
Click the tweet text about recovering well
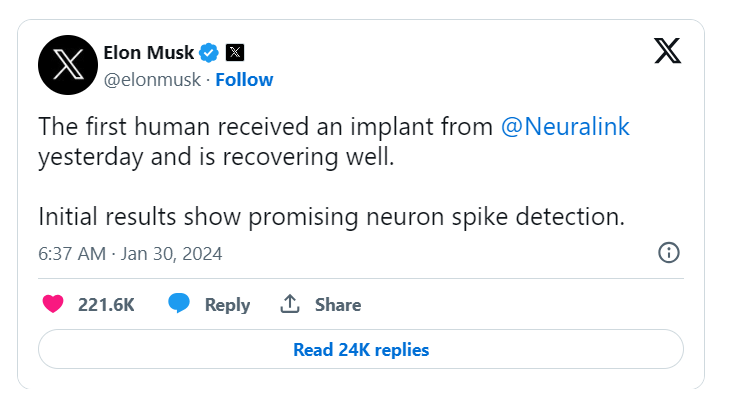click(216, 157)
